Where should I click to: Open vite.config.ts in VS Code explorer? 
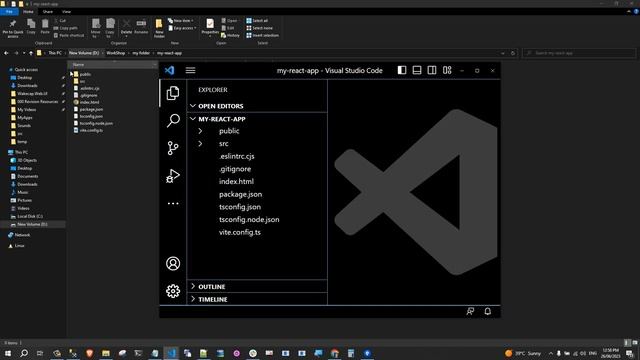click(240, 232)
